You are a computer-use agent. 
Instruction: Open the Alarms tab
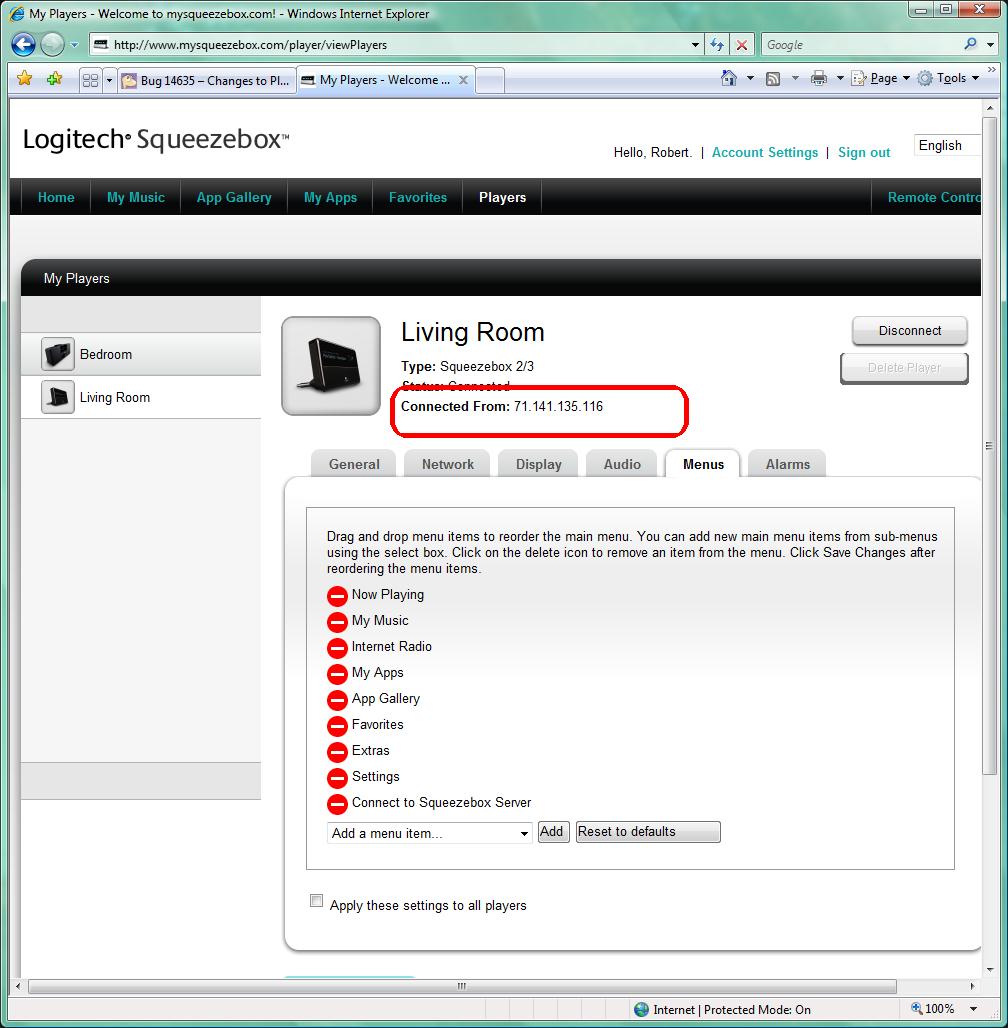788,464
